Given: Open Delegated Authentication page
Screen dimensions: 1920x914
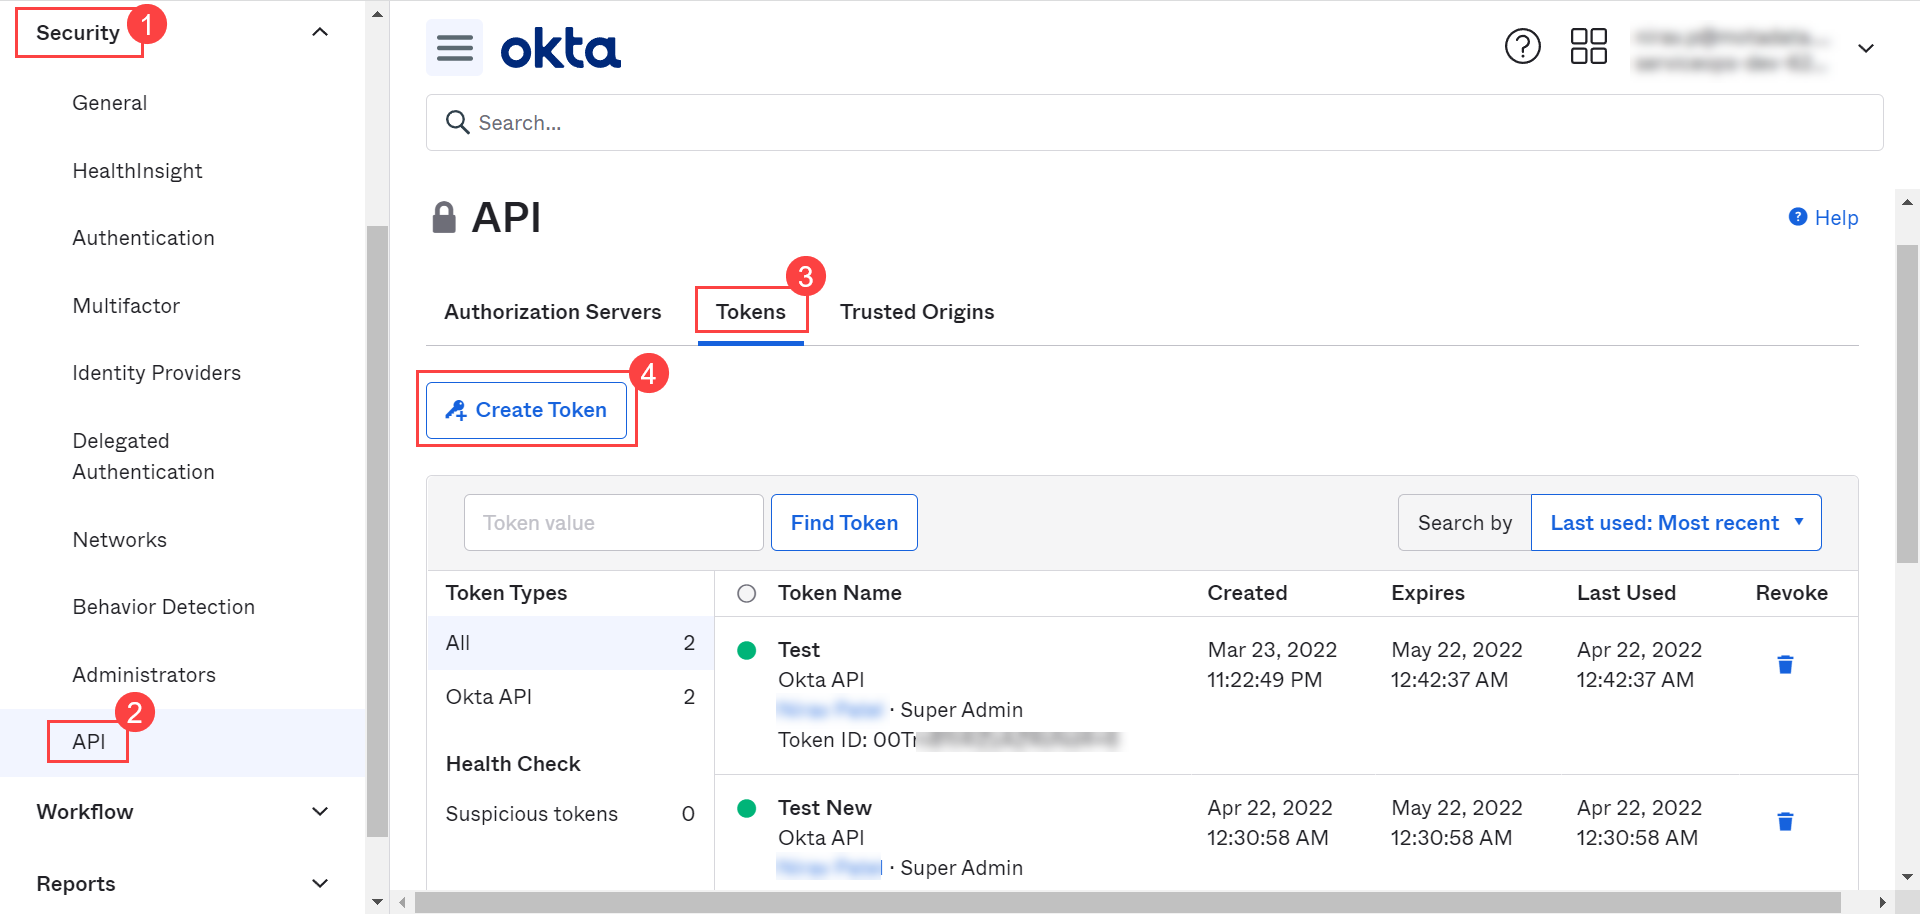Looking at the screenshot, I should [x=143, y=456].
